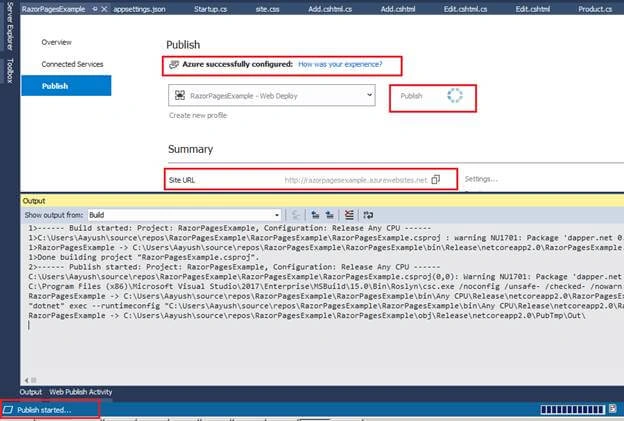Click the publish profile icon in the dropdown

pyautogui.click(x=180, y=95)
